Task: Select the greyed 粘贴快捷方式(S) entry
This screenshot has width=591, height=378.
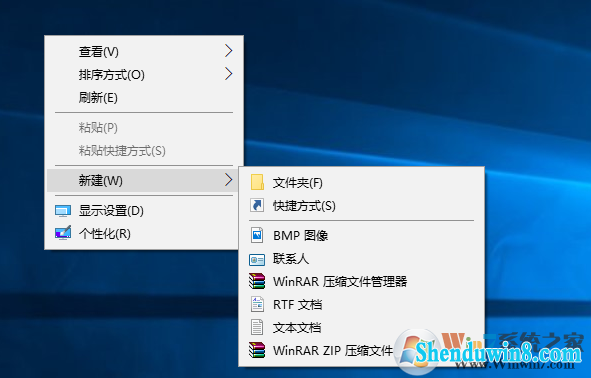Action: (144, 150)
